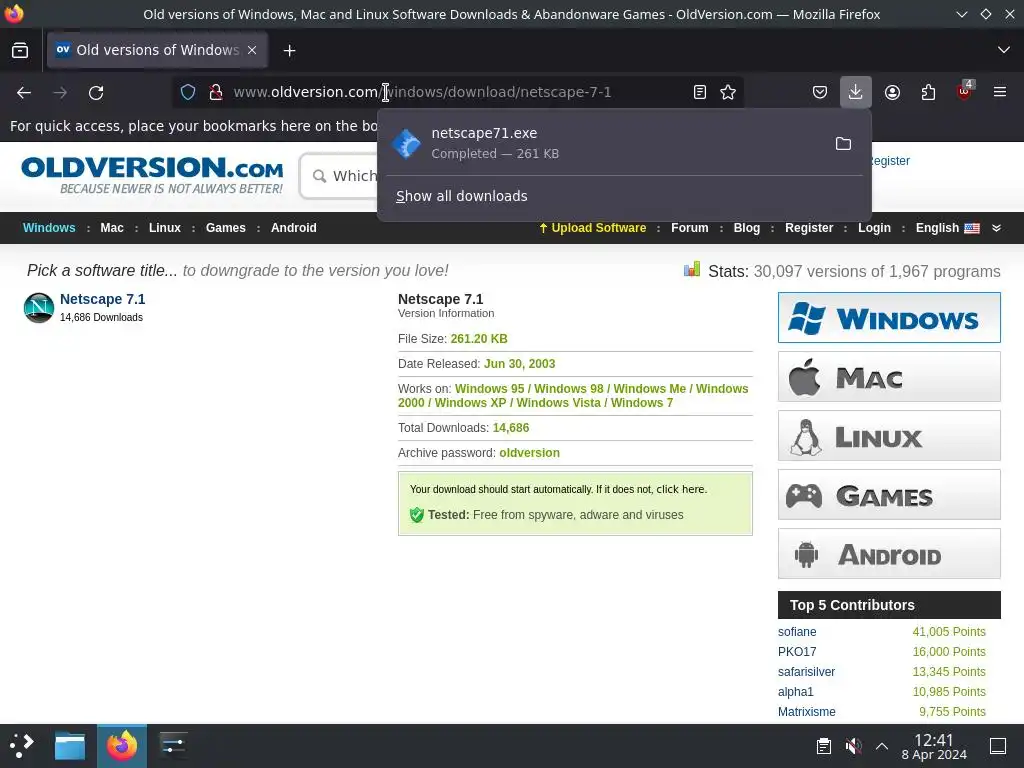Show netscape71.exe in its containing folder
1024x768 pixels.
(x=843, y=144)
